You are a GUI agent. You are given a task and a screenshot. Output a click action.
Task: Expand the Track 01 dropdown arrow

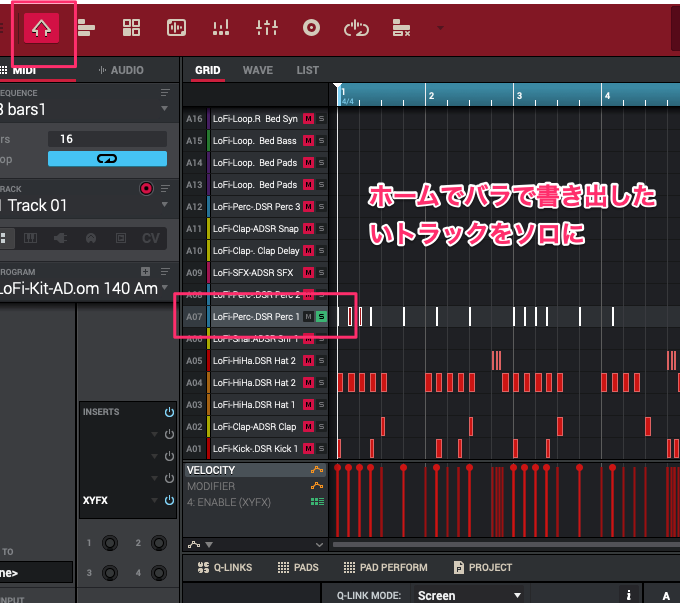click(x=164, y=204)
